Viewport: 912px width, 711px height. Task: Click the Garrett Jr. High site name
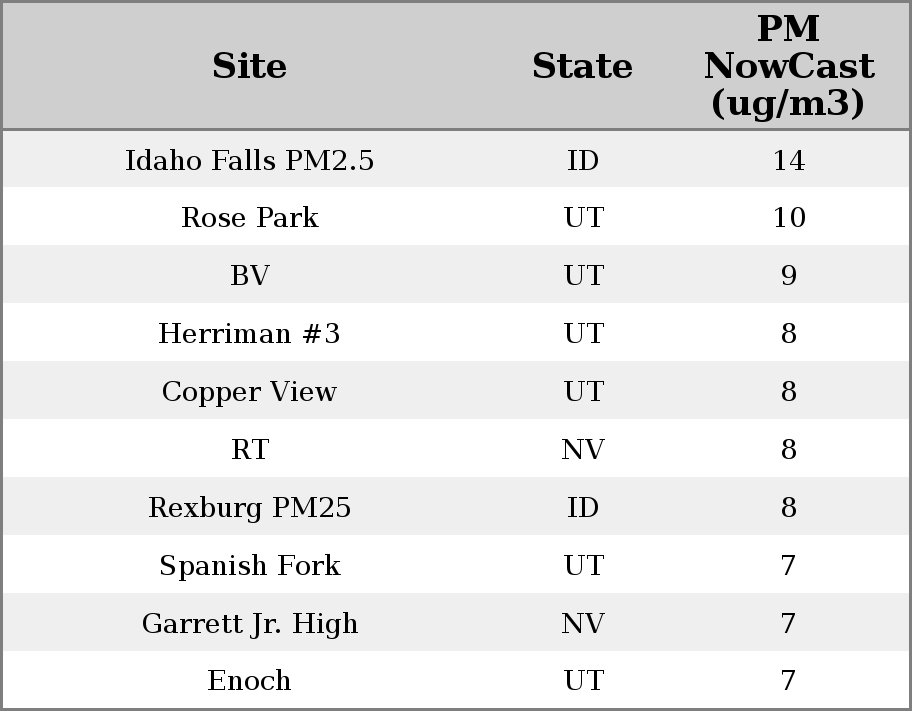(x=249, y=624)
